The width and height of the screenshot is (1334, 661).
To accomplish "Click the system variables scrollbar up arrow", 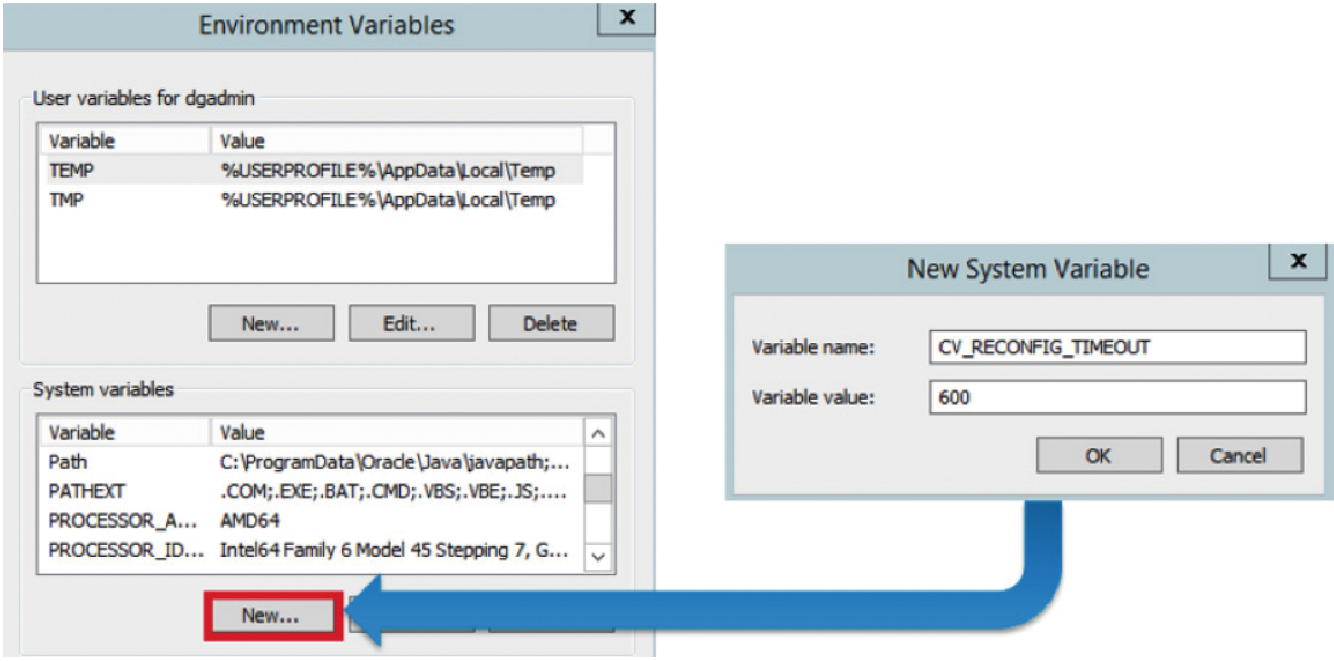I will click(598, 435).
